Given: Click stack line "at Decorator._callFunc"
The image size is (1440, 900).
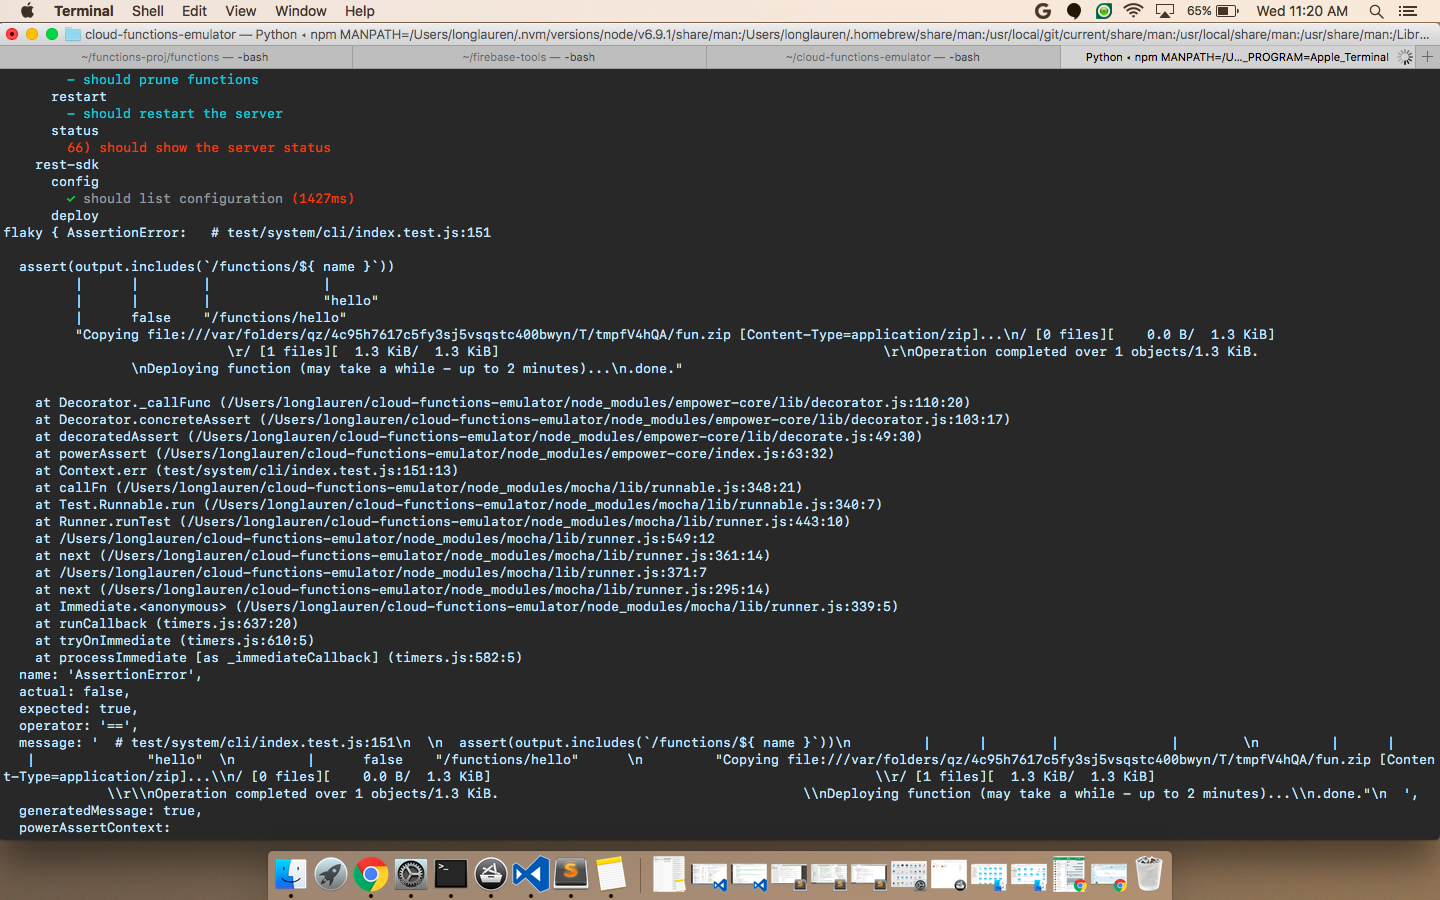Looking at the screenshot, I should [503, 402].
